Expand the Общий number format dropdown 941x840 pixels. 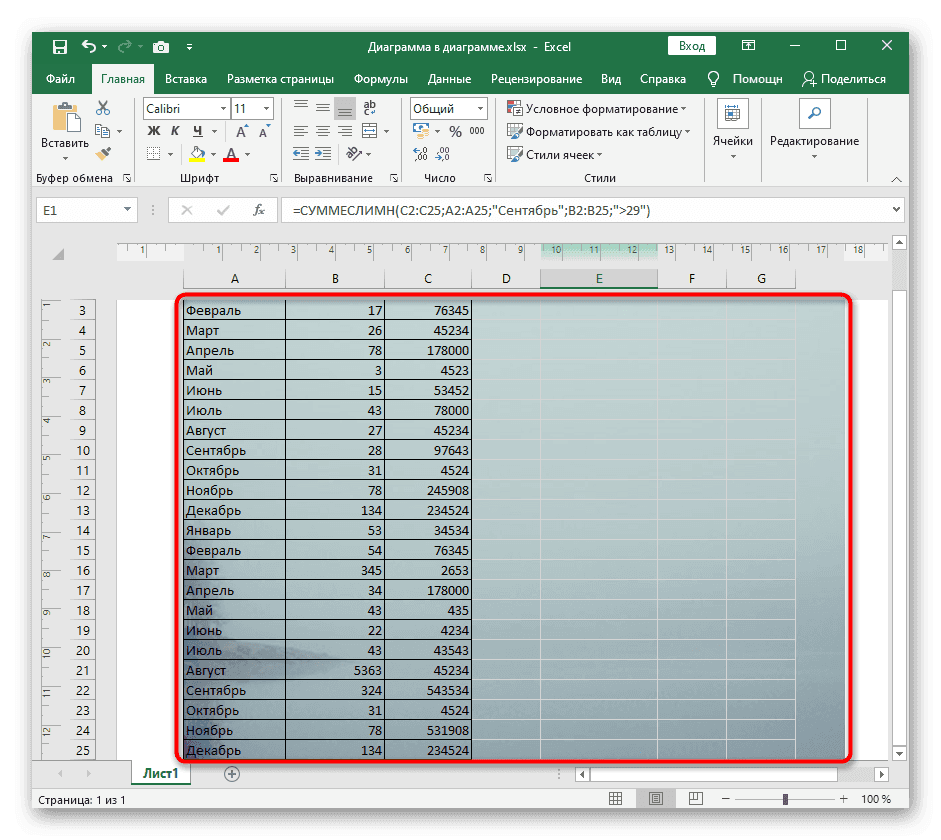(479, 109)
